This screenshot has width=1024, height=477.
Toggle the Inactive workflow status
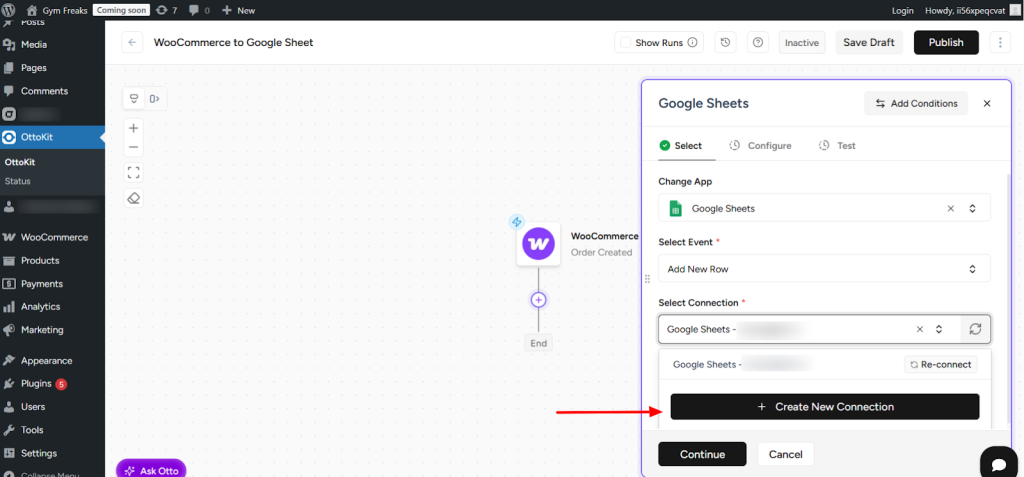coord(802,43)
